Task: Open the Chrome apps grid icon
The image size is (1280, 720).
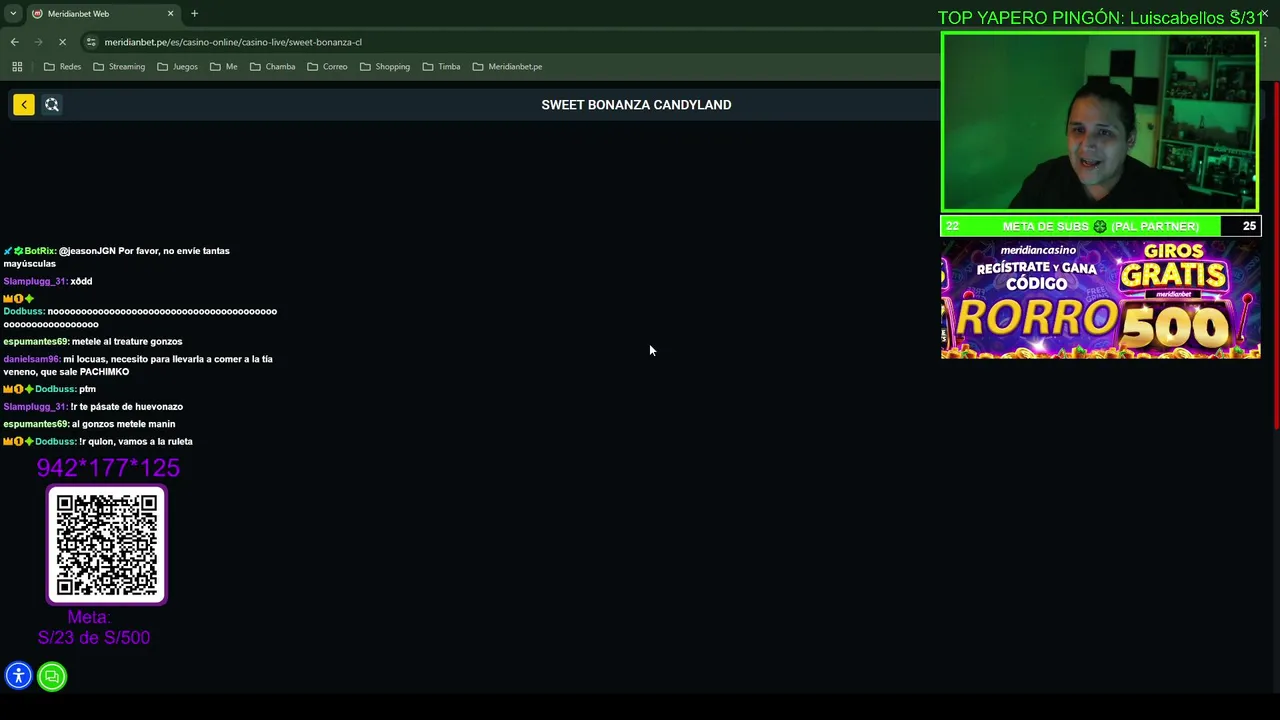Action: pos(17,66)
